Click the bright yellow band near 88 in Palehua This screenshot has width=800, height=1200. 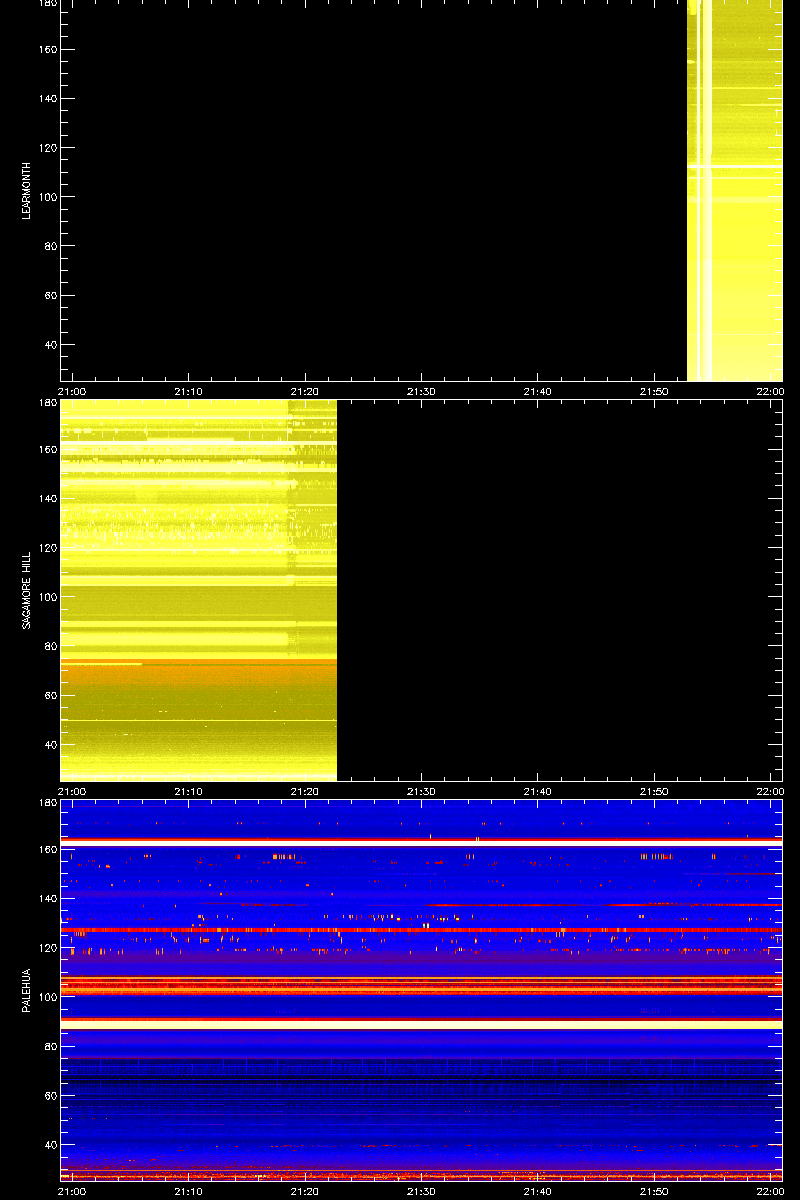tap(421, 1024)
